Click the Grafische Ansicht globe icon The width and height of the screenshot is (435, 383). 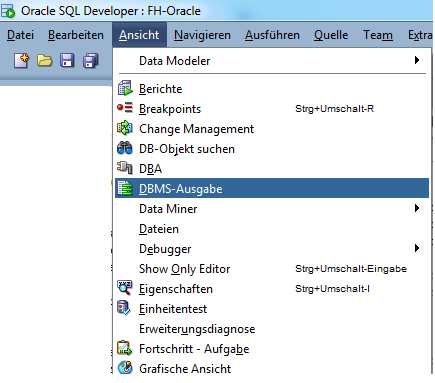pos(125,368)
